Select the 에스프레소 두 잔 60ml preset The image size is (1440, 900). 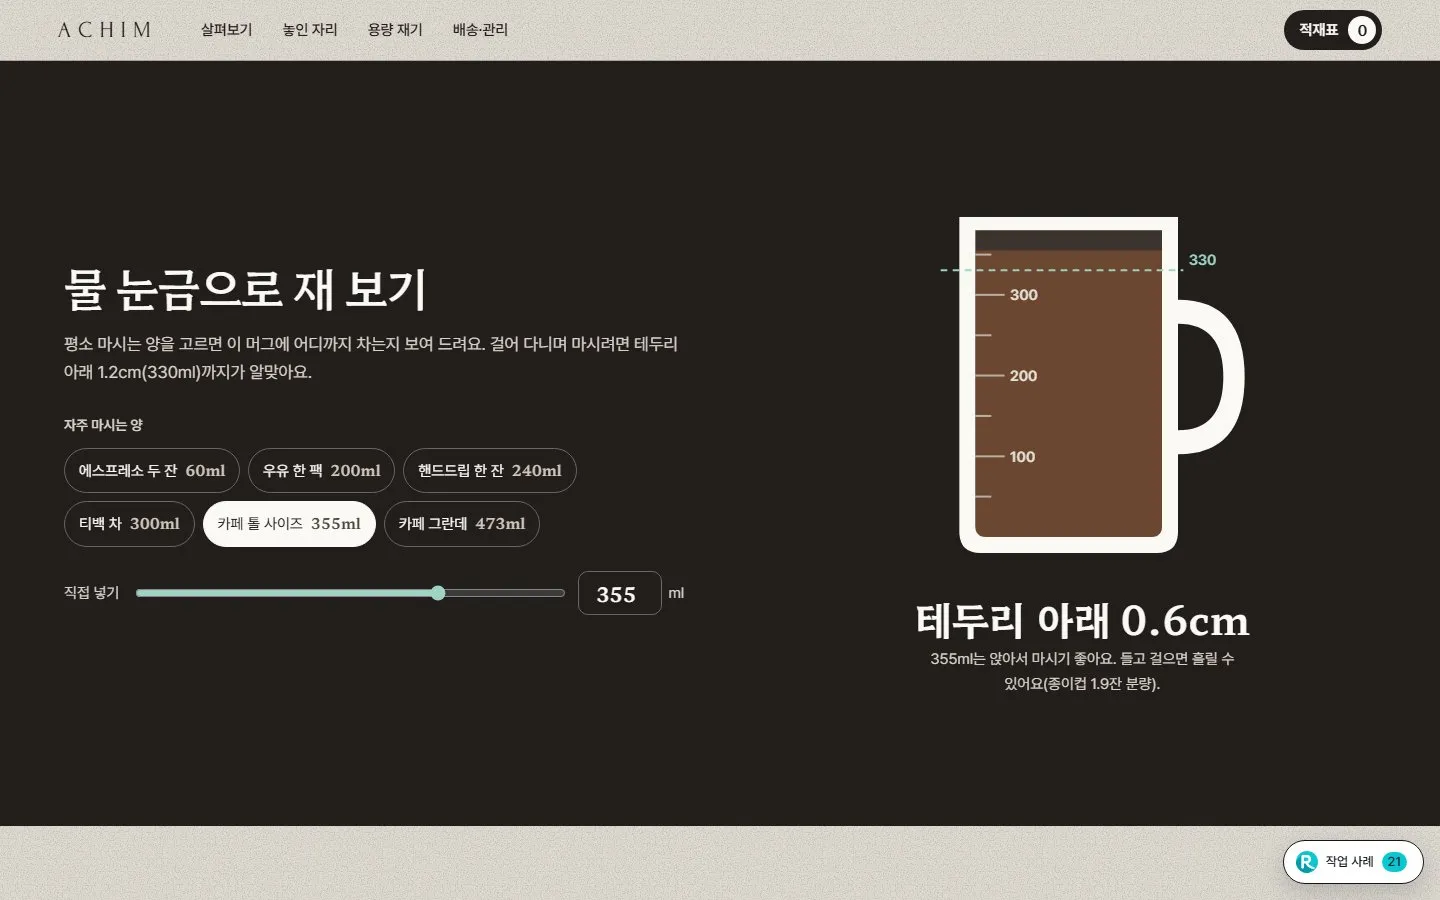coord(152,471)
